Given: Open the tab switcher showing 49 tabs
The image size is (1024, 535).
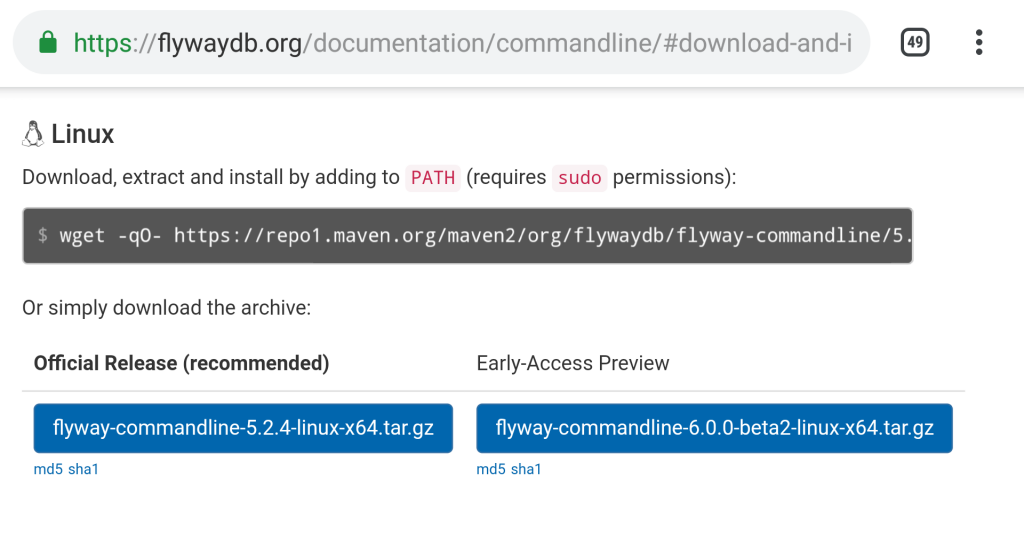Looking at the screenshot, I should 914,42.
